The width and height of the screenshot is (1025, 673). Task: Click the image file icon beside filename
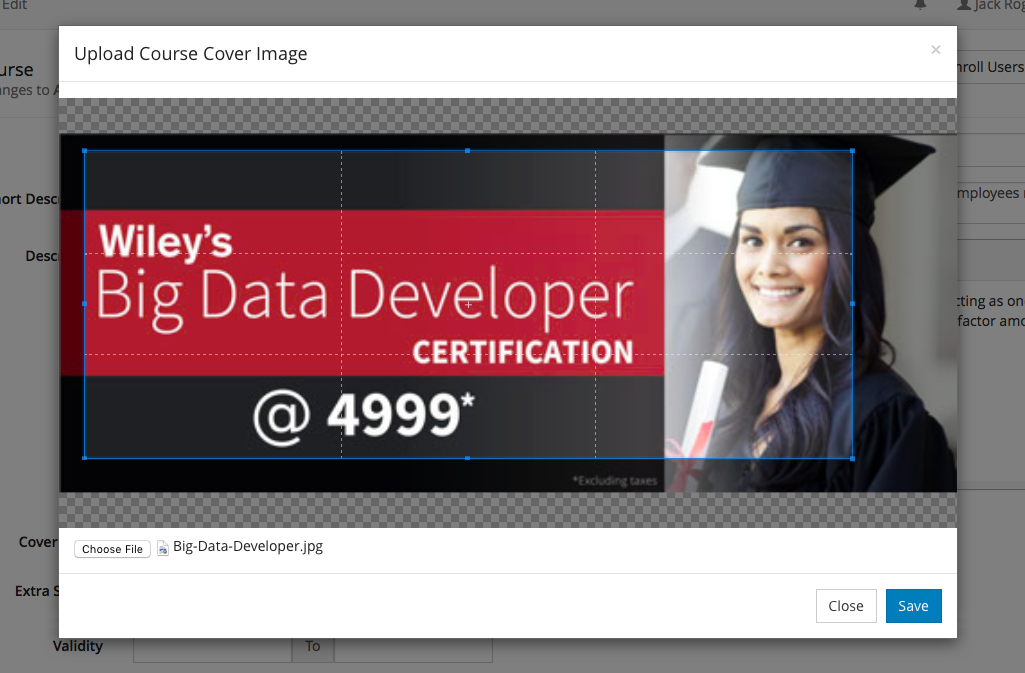pos(163,548)
